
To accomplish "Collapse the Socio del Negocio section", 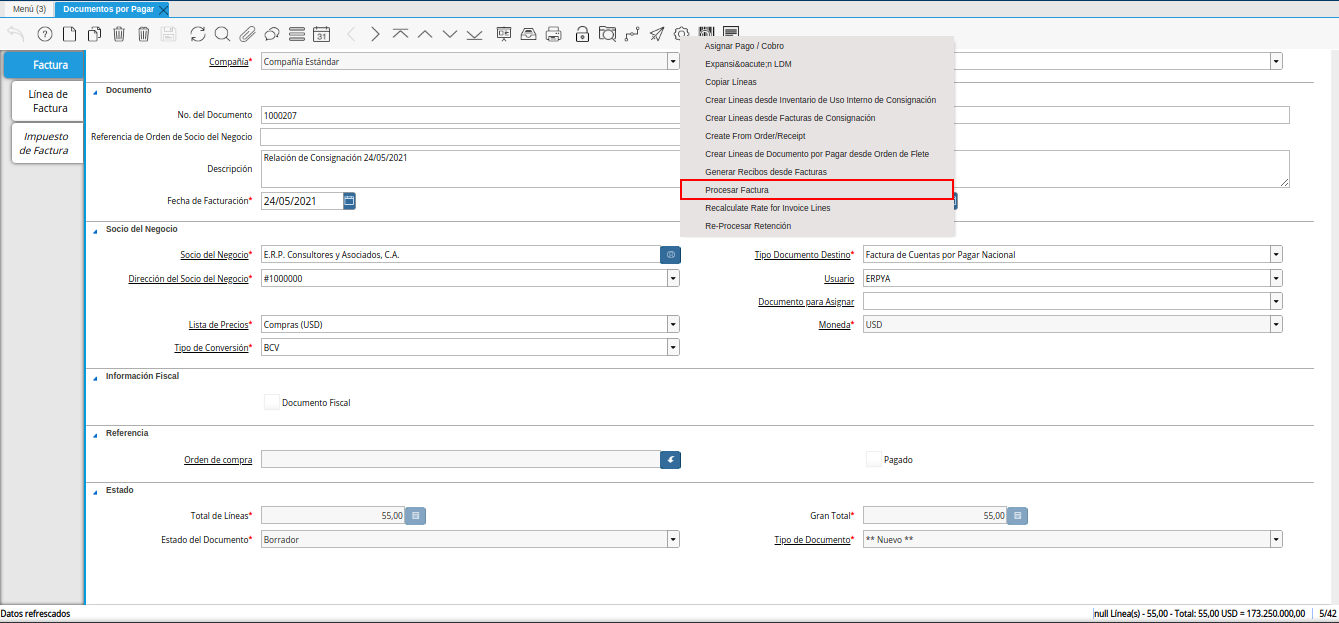I will [96, 229].
